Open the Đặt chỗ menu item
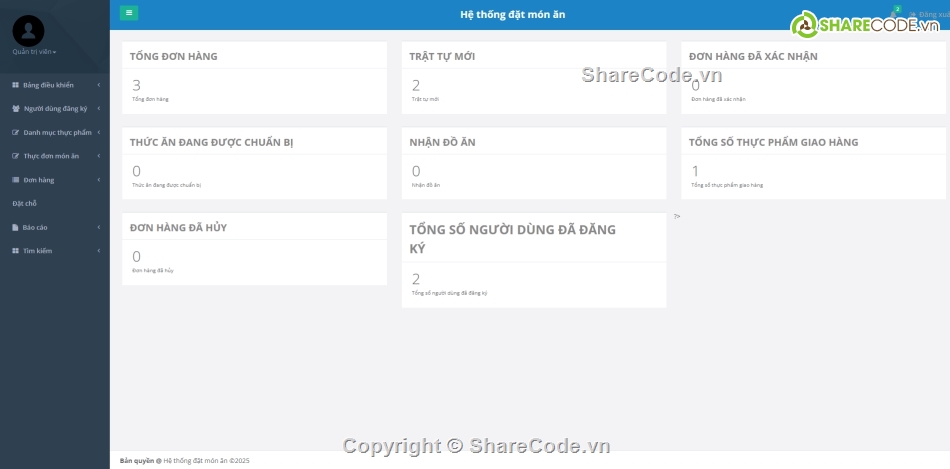Viewport: 950px width, 469px height. click(x=24, y=203)
